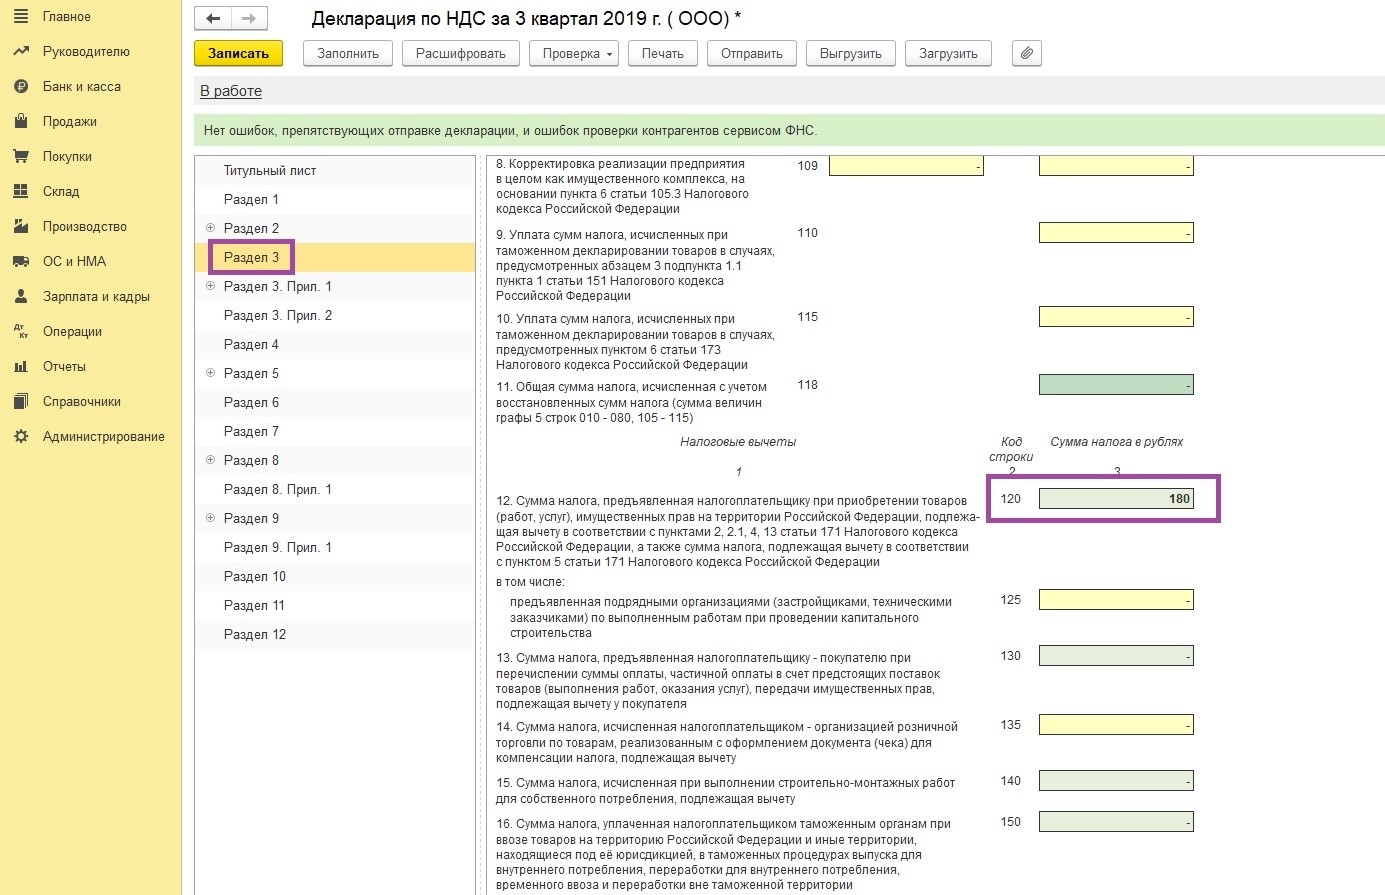Image resolution: width=1385 pixels, height=895 pixels.
Task: Open the Отчеты chart section
Action: (x=64, y=367)
